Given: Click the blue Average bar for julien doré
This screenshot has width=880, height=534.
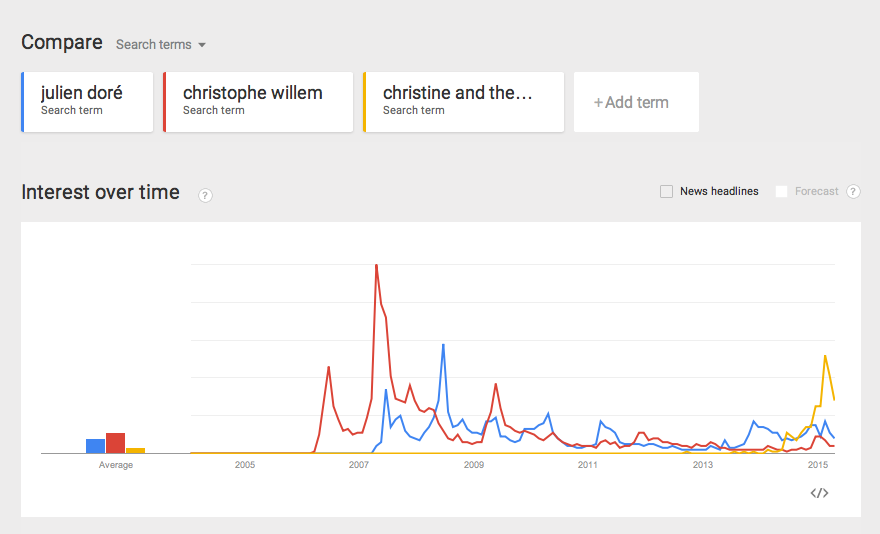Looking at the screenshot, I should click(x=95, y=446).
